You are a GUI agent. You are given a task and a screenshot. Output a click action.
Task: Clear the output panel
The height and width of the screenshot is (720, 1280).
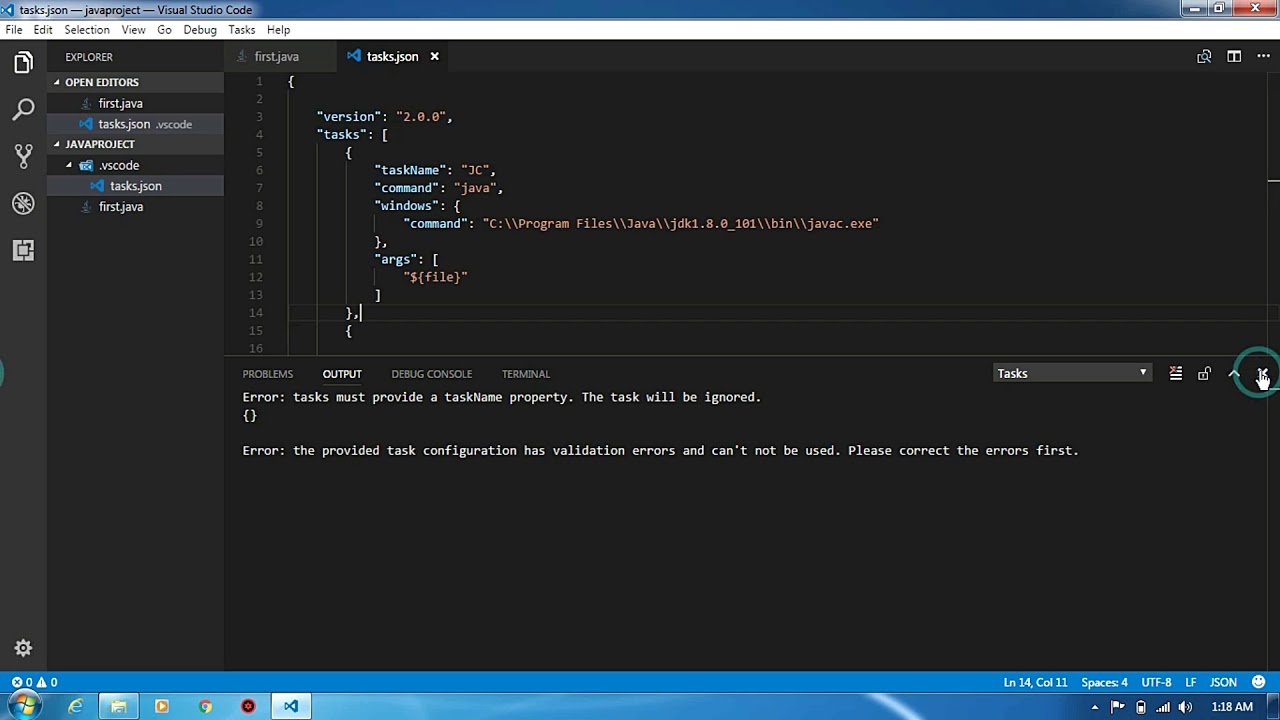1176,374
